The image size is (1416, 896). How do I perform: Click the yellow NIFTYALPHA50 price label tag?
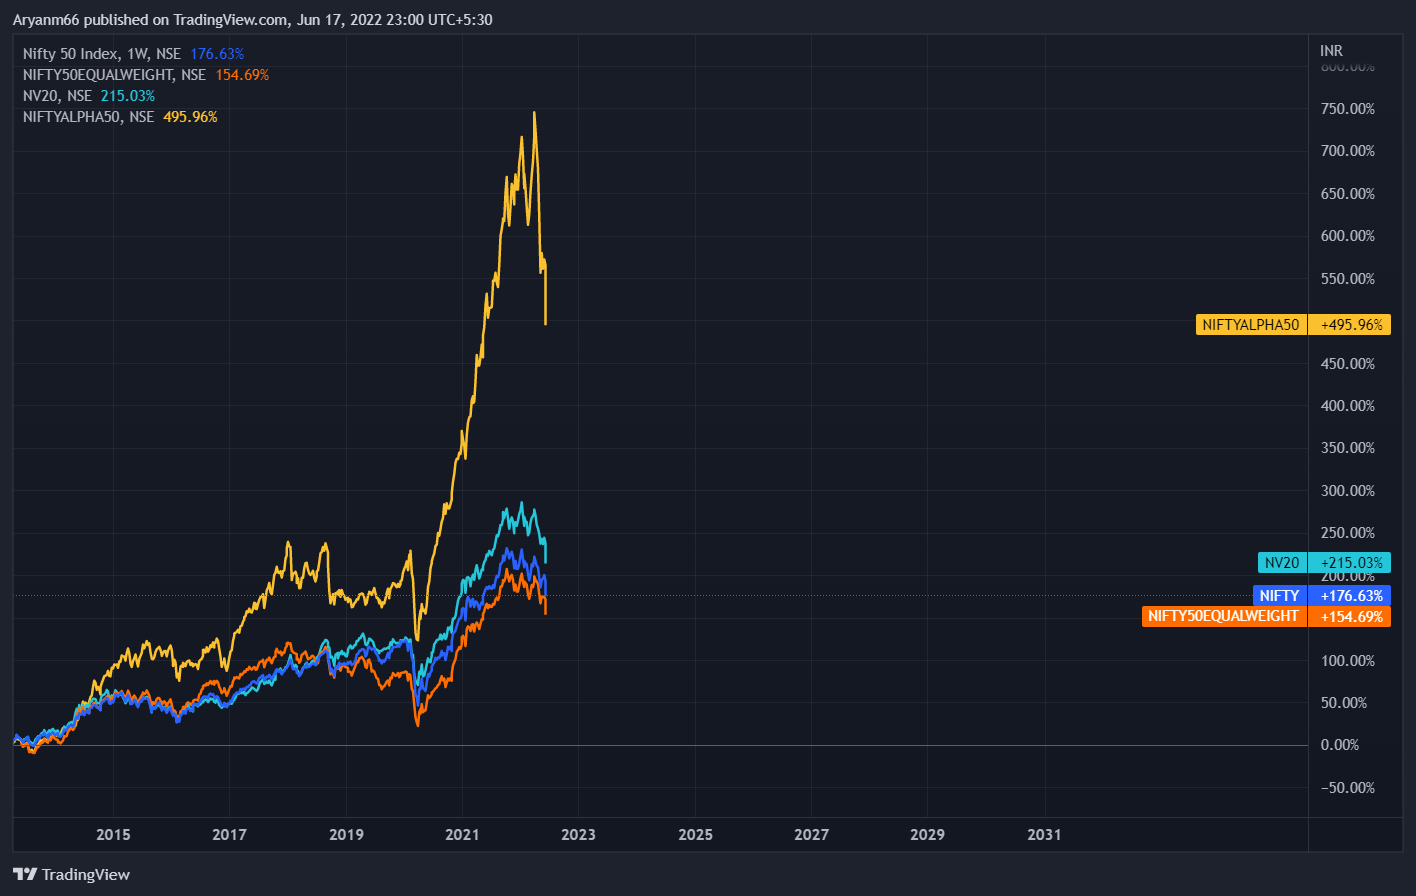[1251, 325]
